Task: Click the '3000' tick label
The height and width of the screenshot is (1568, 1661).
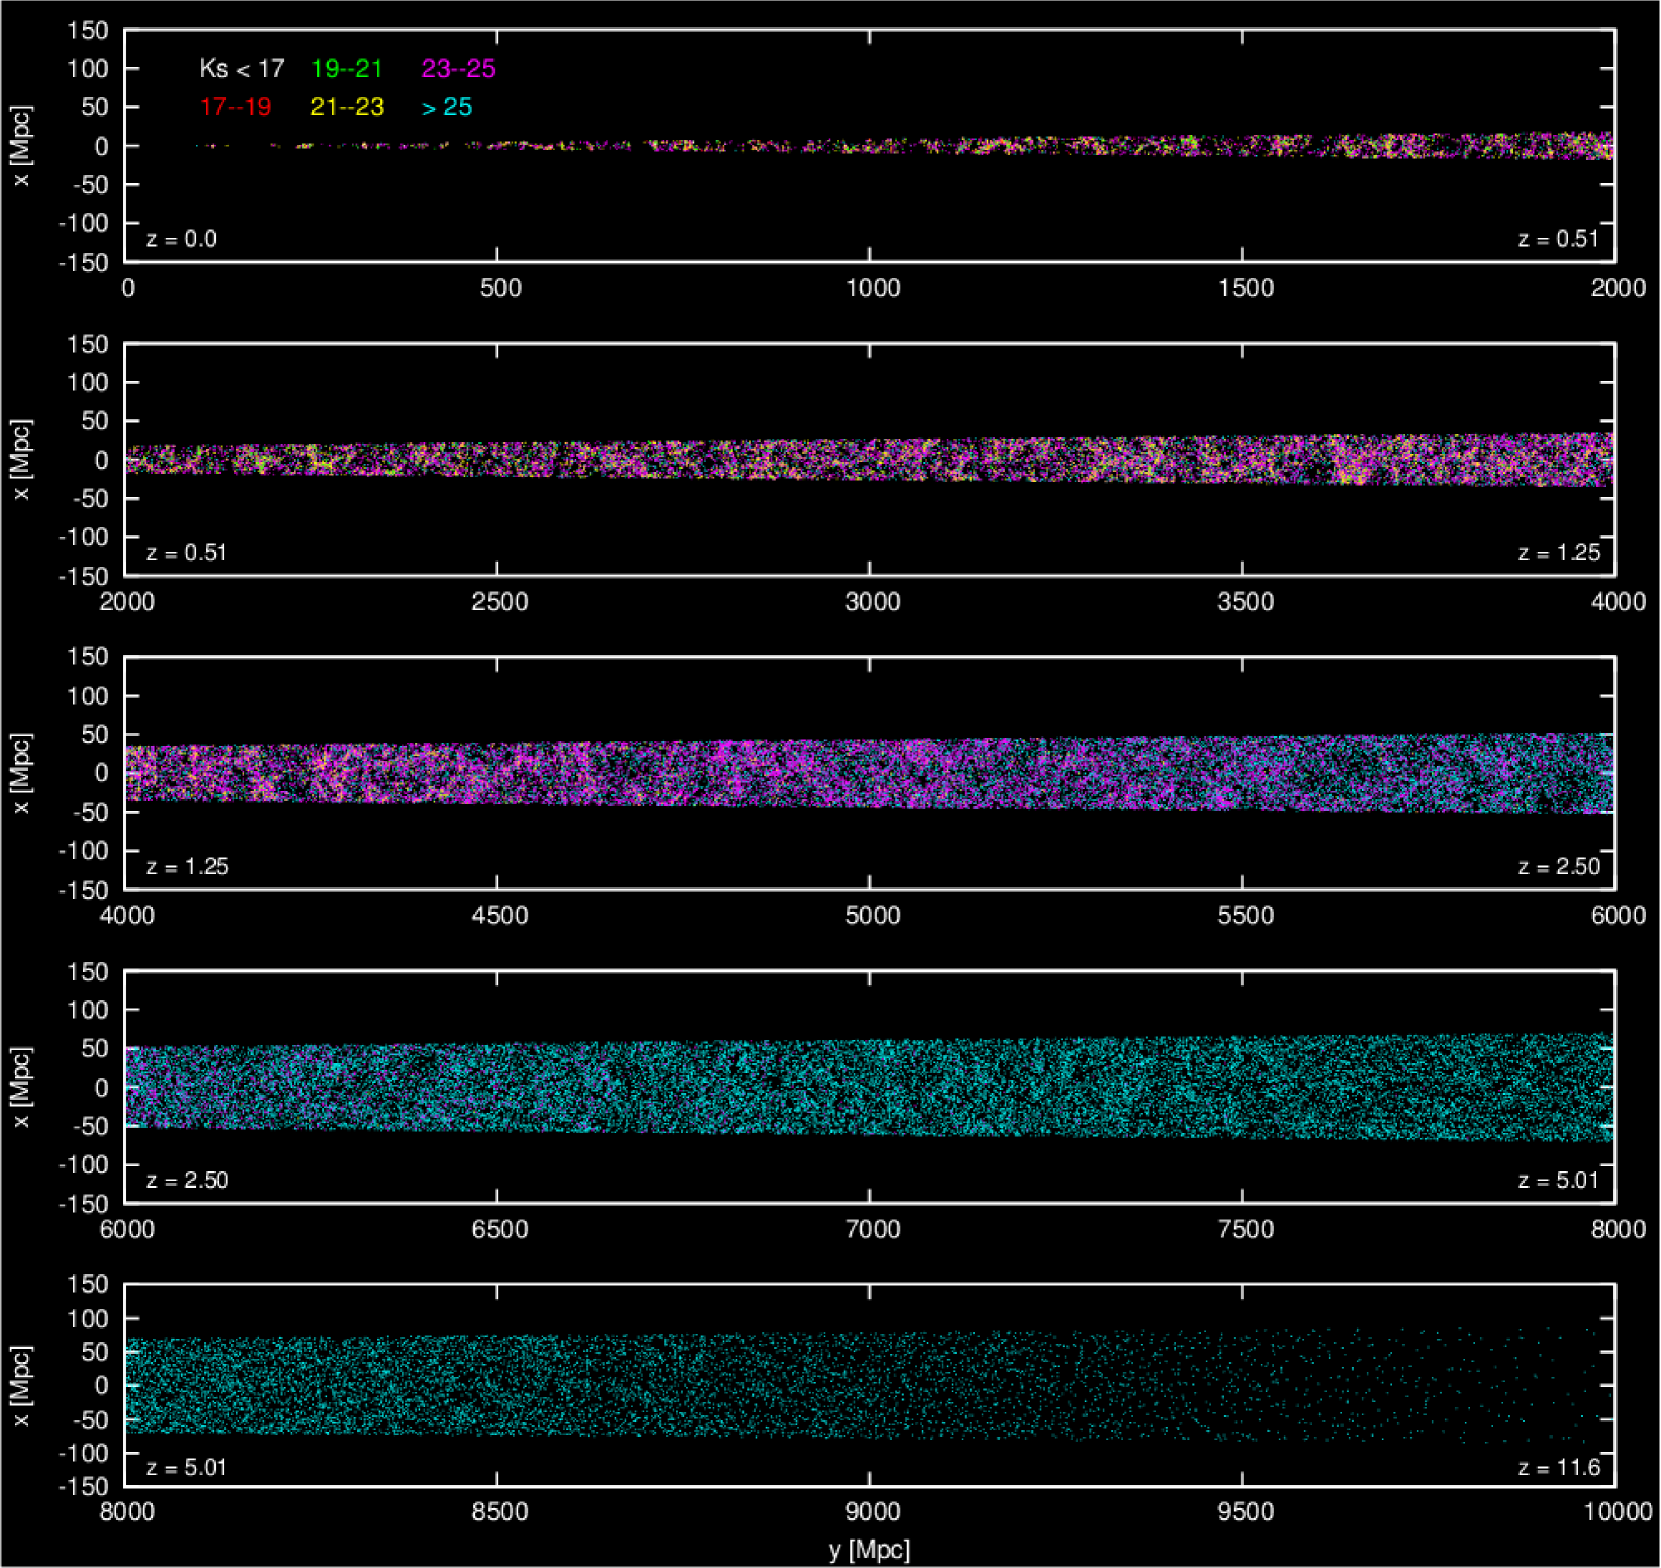Action: point(873,602)
